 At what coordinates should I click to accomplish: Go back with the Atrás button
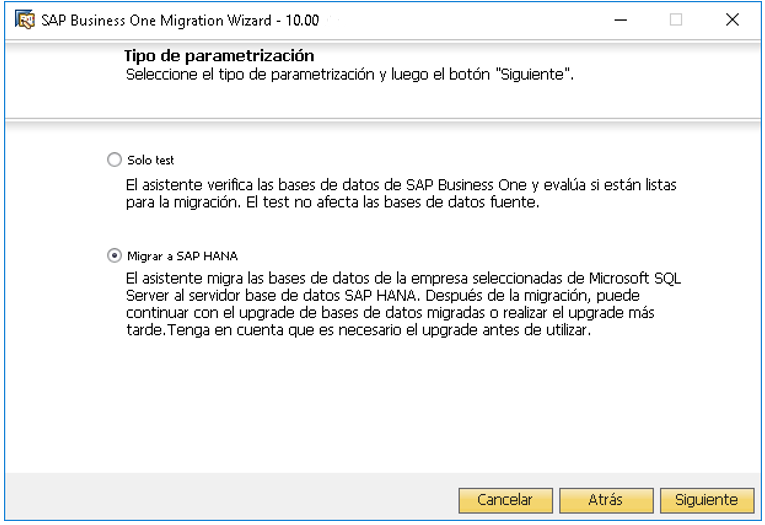coord(605,500)
